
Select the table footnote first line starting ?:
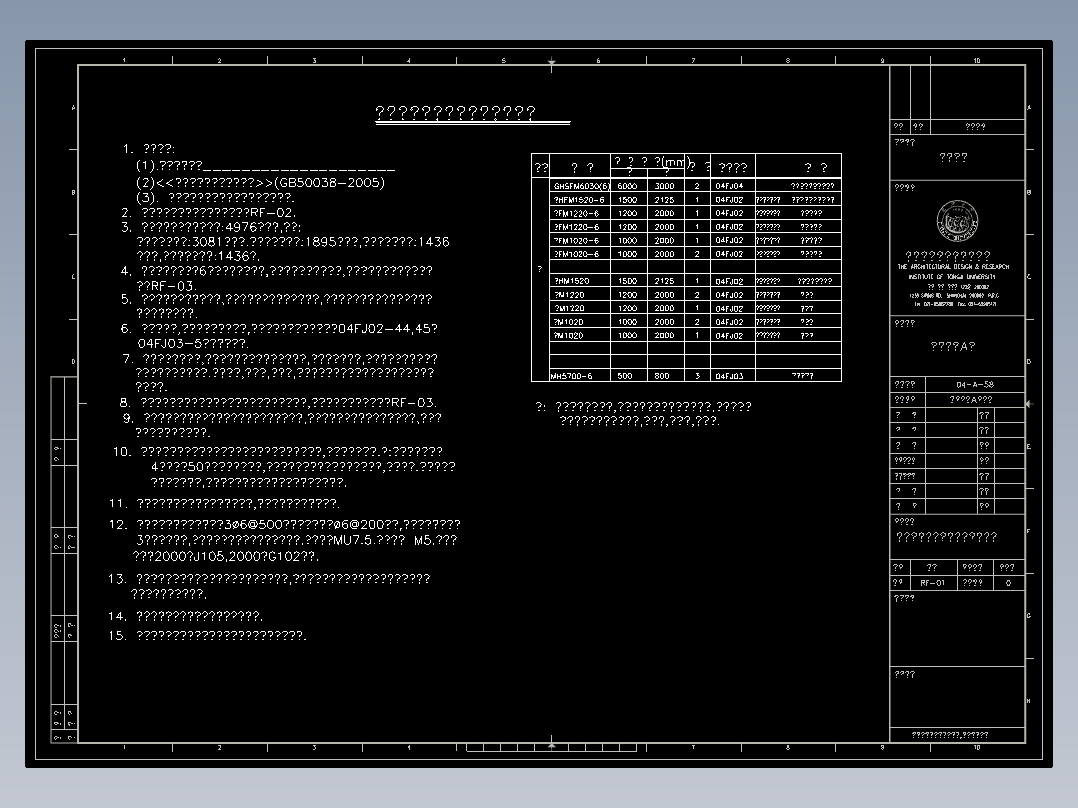point(644,406)
